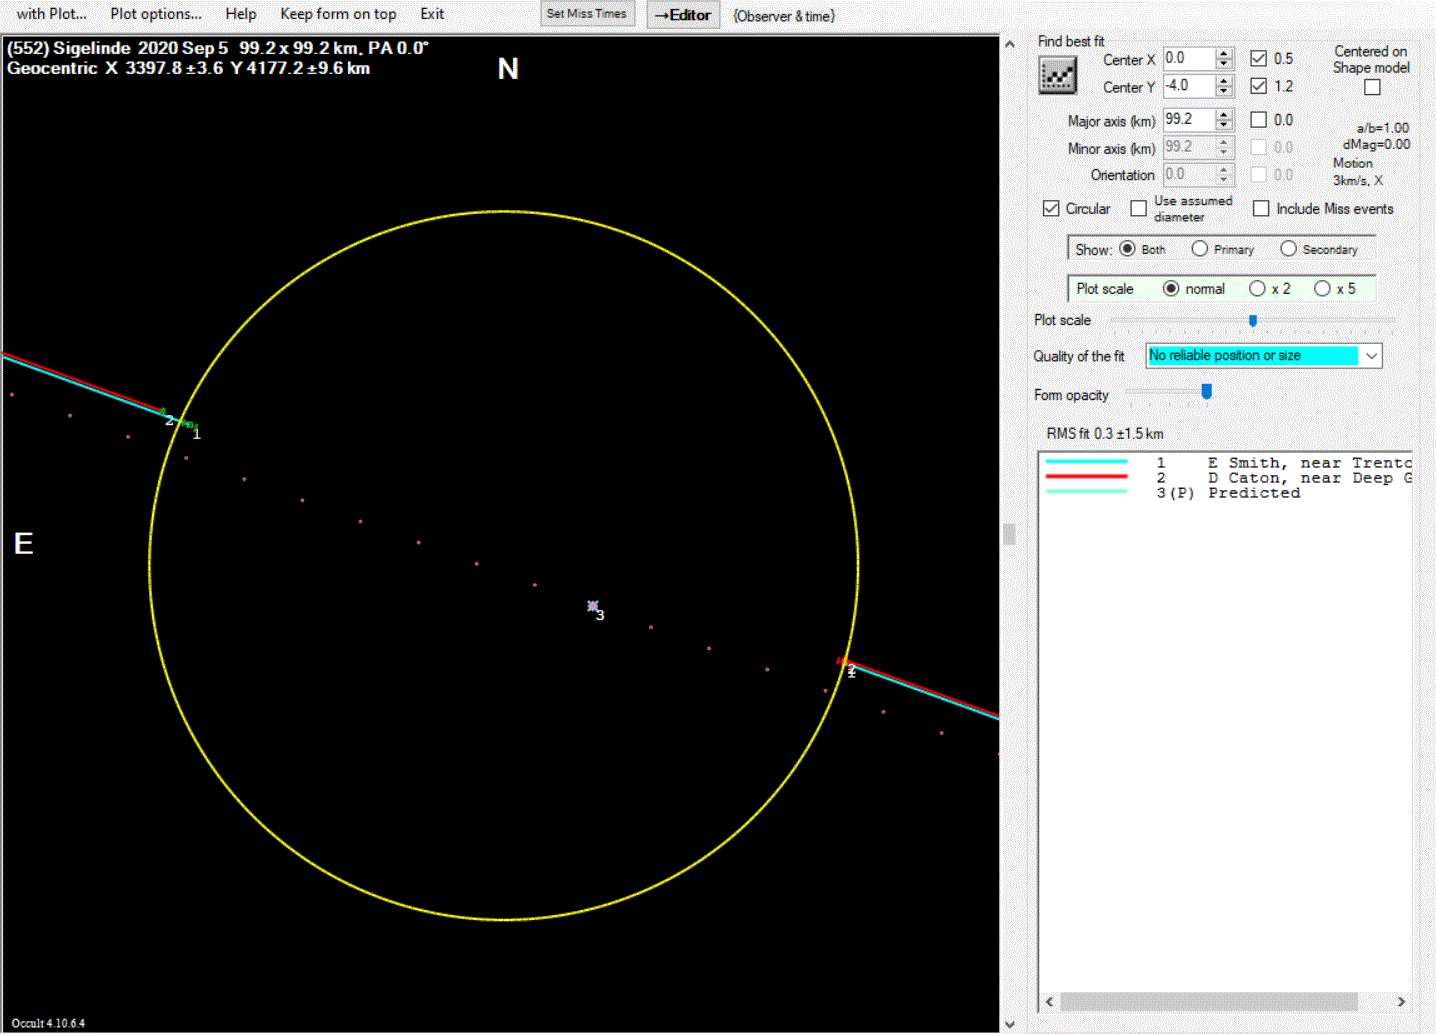Select x 2 plot scale
The width and height of the screenshot is (1436, 1034).
1257,288
